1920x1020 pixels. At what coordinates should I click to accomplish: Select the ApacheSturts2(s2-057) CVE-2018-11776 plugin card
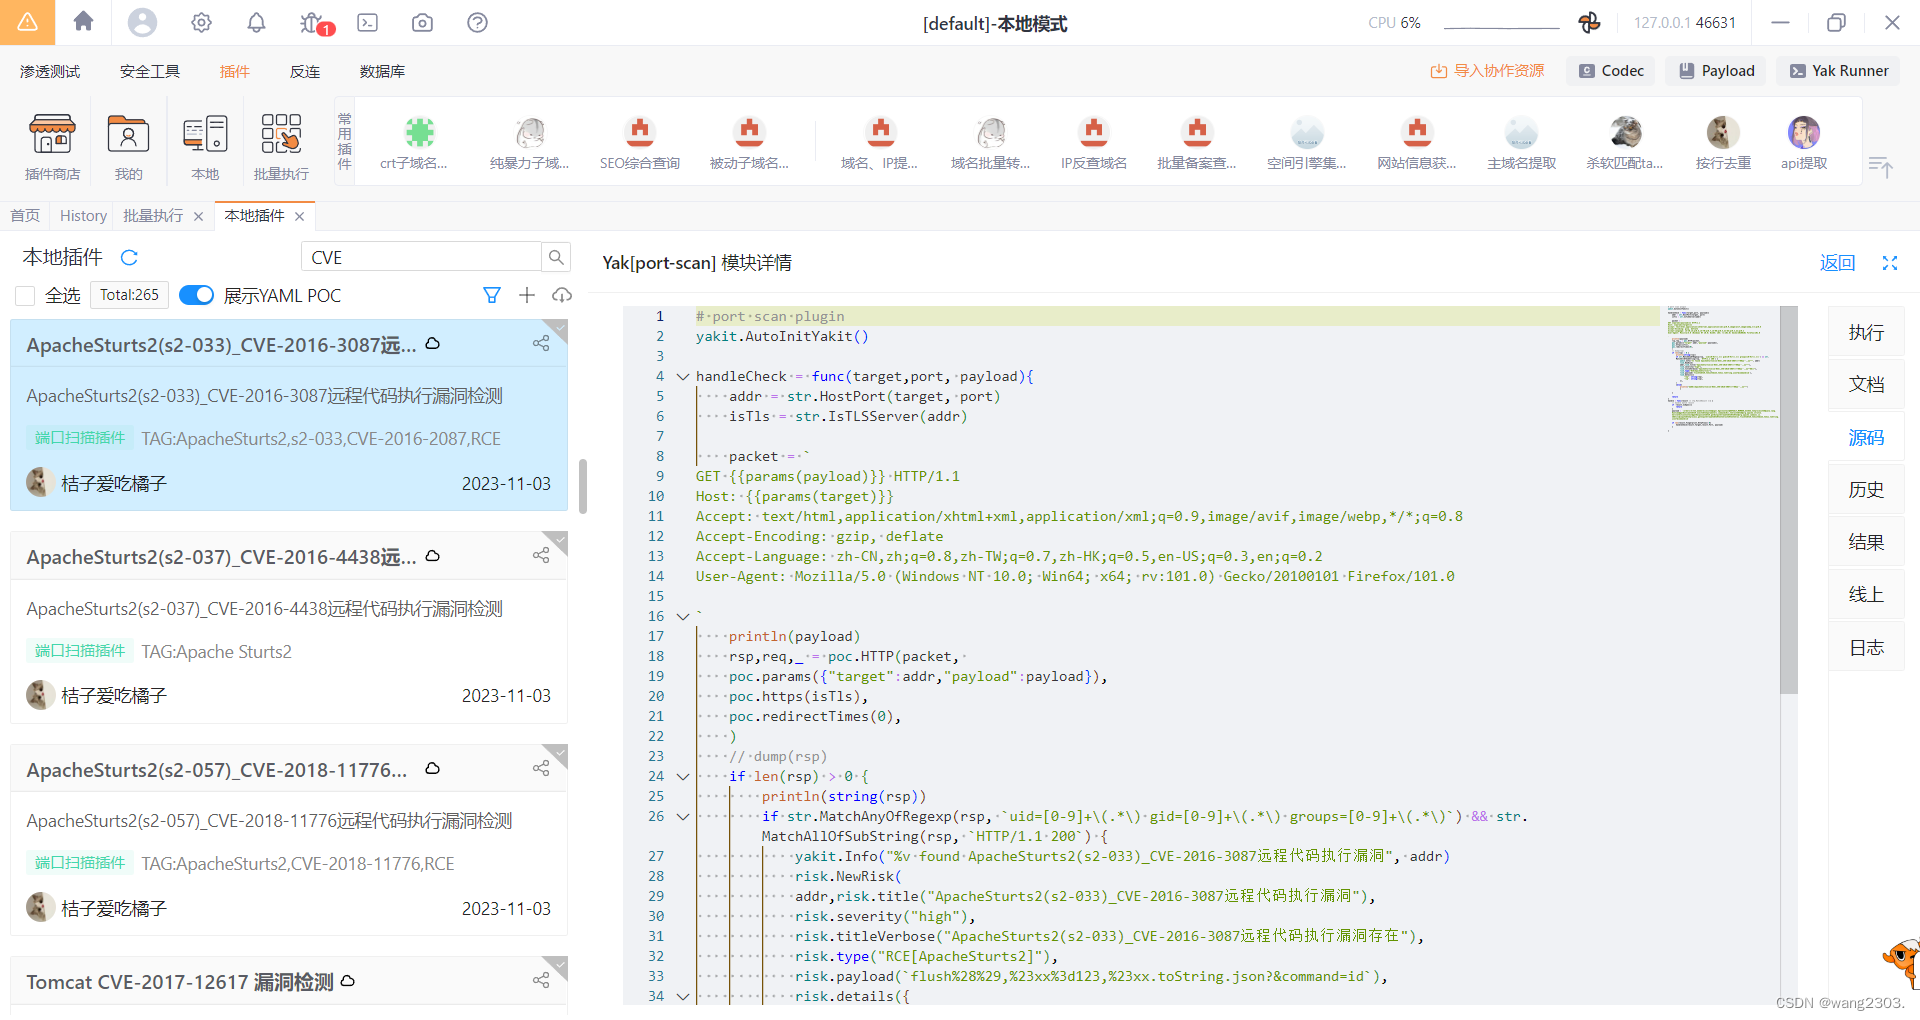pyautogui.click(x=289, y=840)
